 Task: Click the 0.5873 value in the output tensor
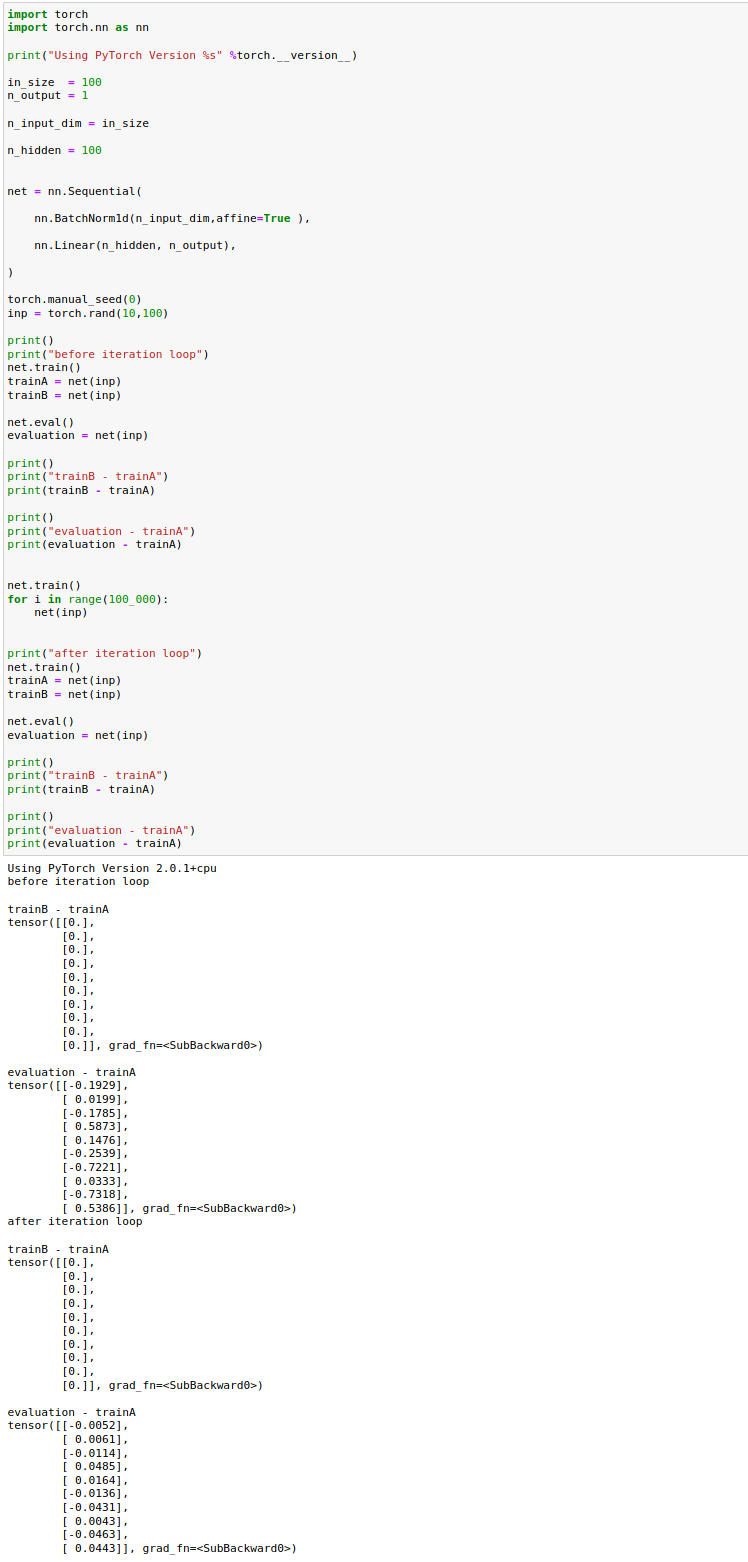[98, 1126]
